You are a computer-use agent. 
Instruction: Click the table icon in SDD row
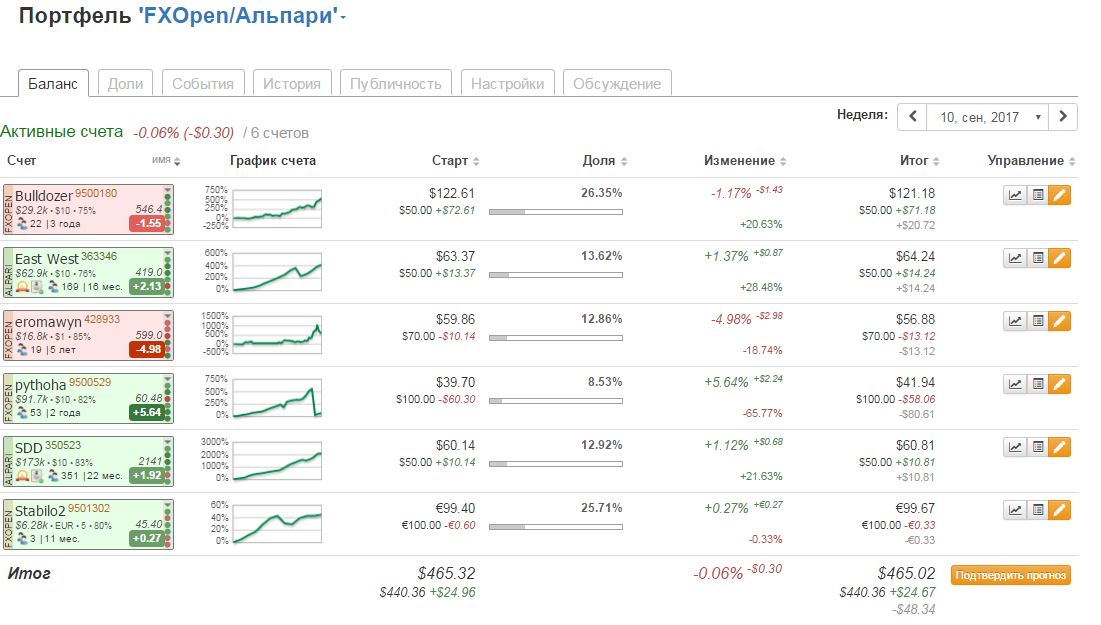point(1038,447)
